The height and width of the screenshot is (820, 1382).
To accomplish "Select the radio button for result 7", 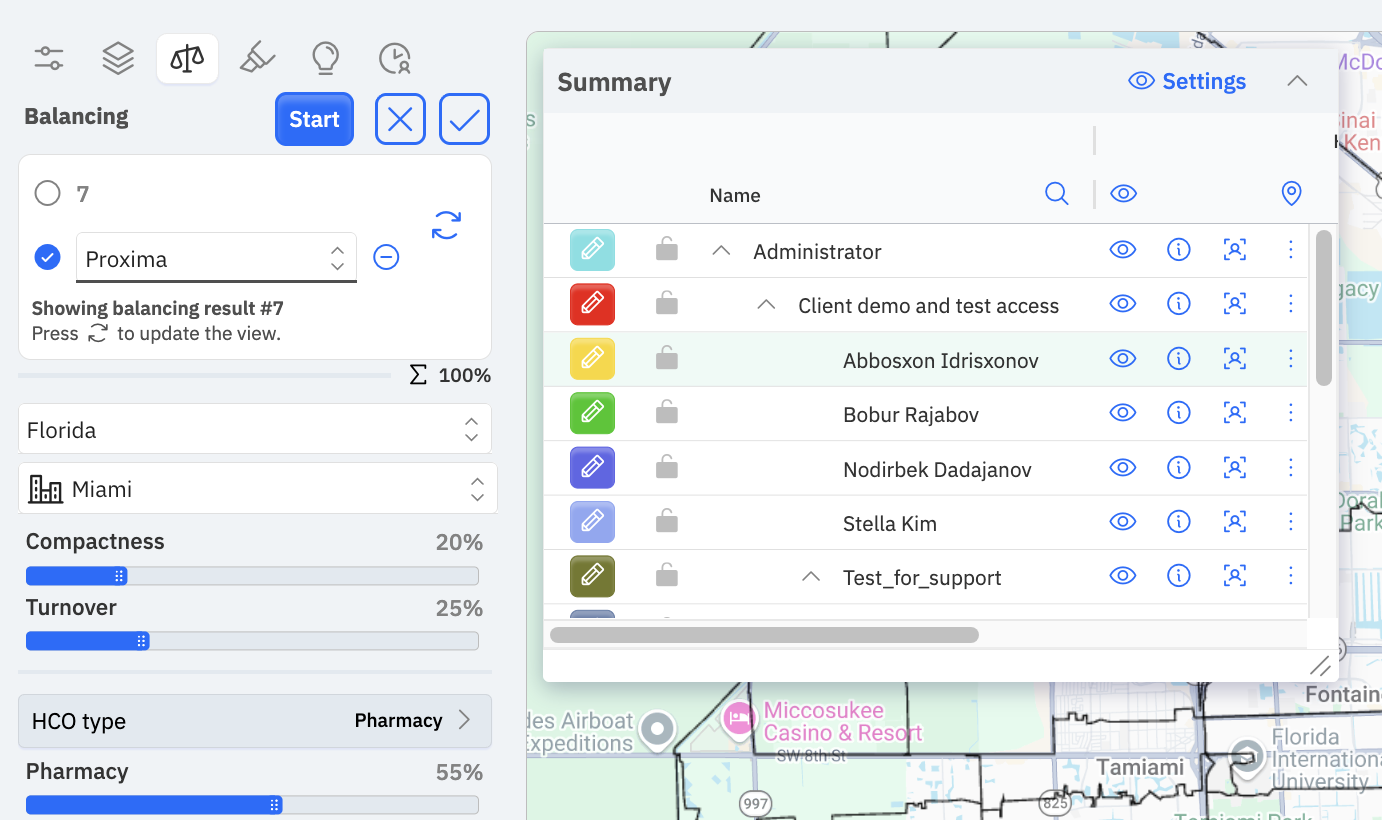I will pos(48,193).
